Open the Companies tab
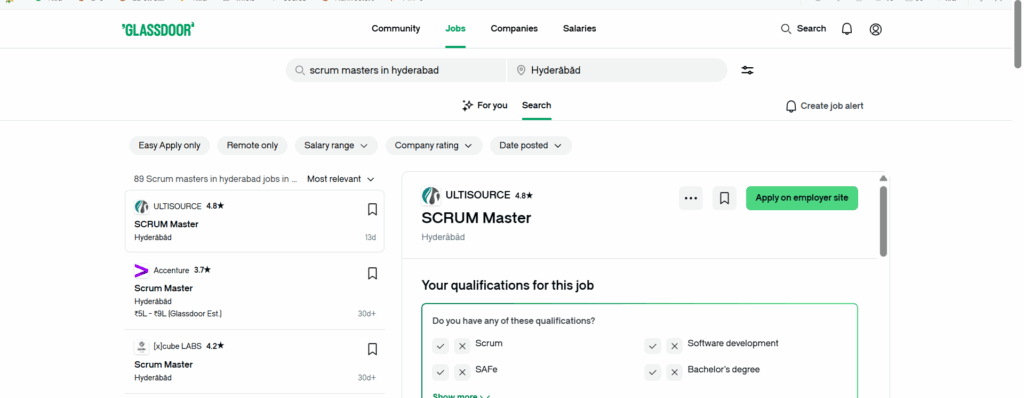 (514, 29)
